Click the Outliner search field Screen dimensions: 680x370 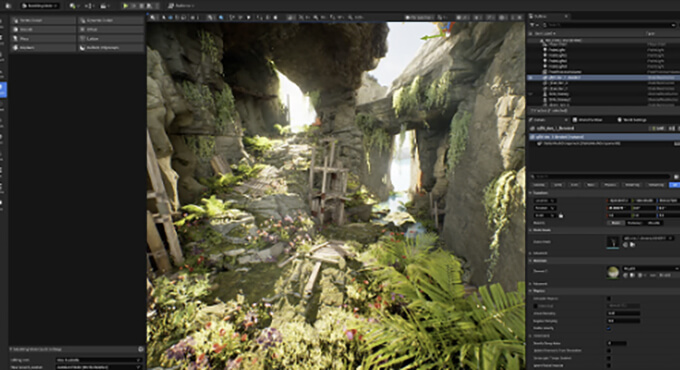pyautogui.click(x=609, y=25)
